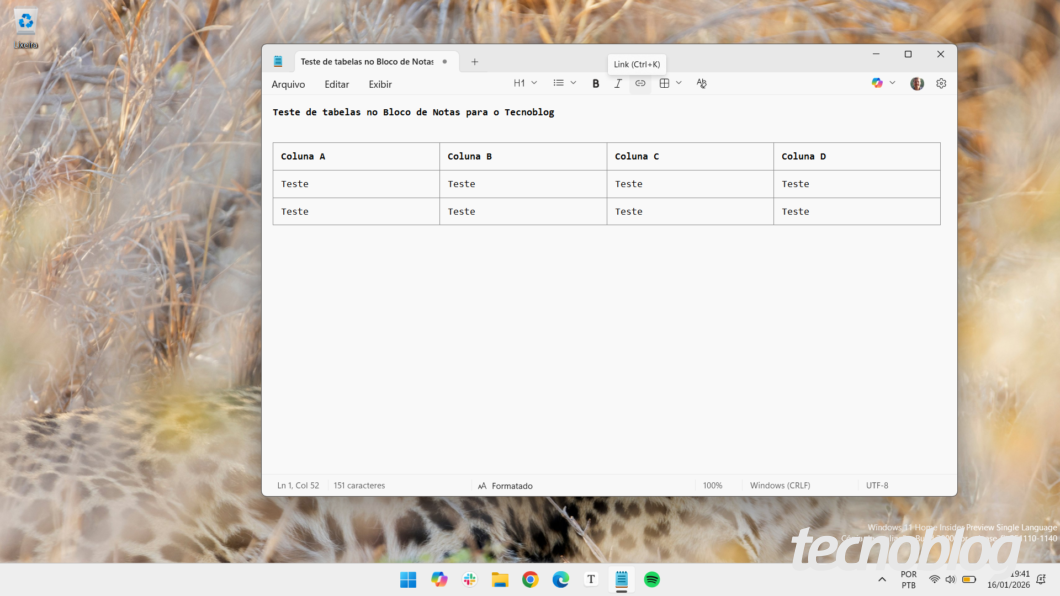Open the Exibir menu
Screen dimensions: 1060x596
point(379,84)
